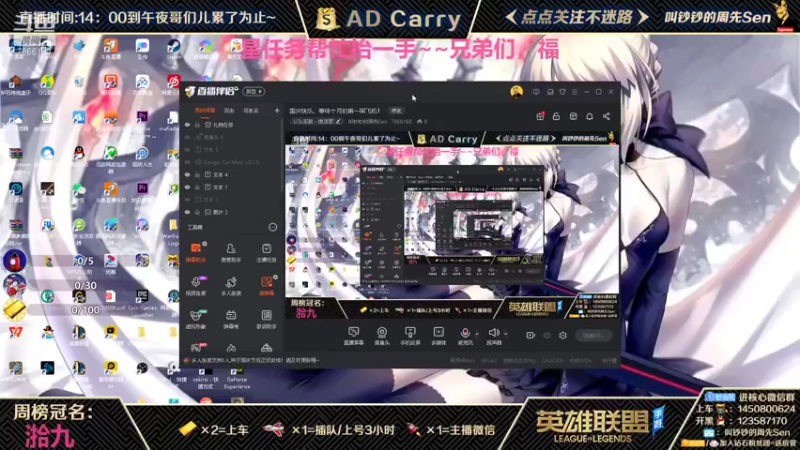Show the 文本 3 source layer
Viewport: 800px width, 450px height.
187,199
